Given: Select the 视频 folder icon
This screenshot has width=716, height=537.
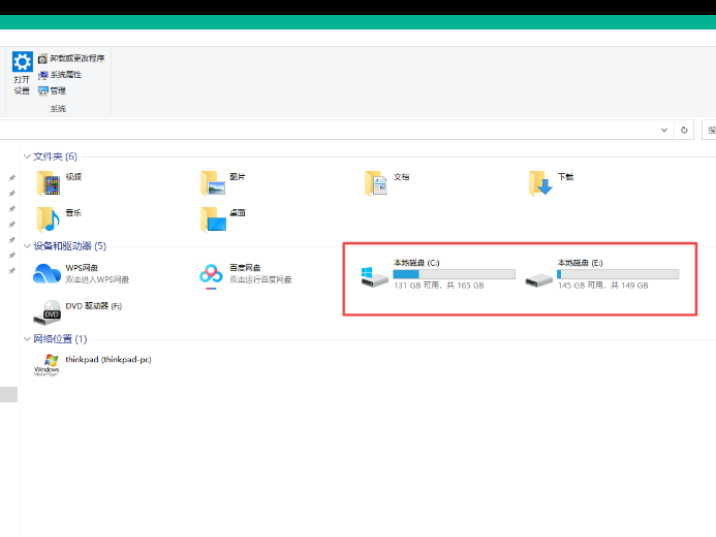Looking at the screenshot, I should coord(48,184).
